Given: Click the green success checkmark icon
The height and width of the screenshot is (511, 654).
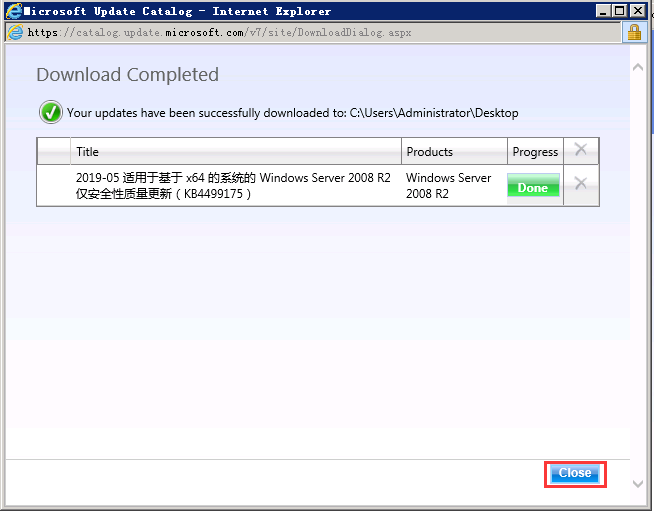Looking at the screenshot, I should 50,113.
